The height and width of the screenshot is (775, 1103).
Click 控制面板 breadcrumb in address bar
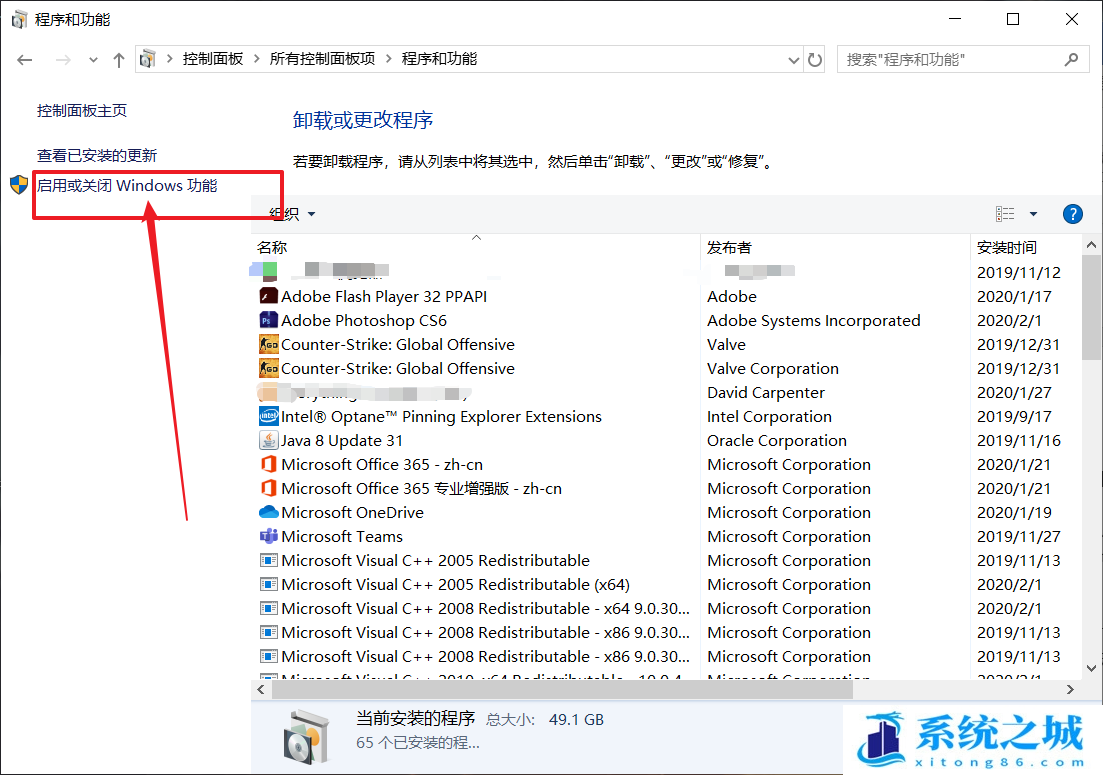213,59
